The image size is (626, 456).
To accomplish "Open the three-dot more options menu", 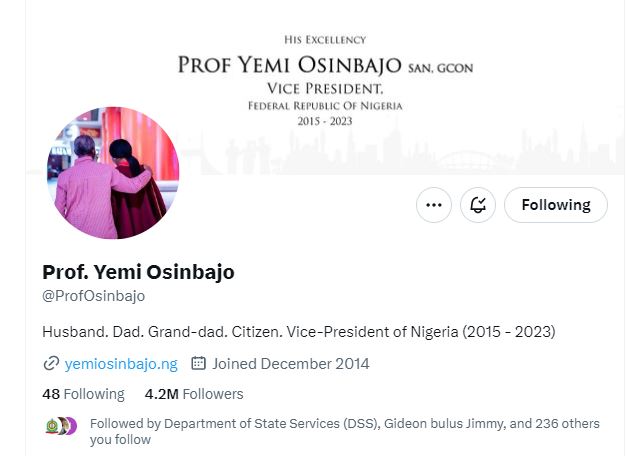I will pyautogui.click(x=433, y=205).
